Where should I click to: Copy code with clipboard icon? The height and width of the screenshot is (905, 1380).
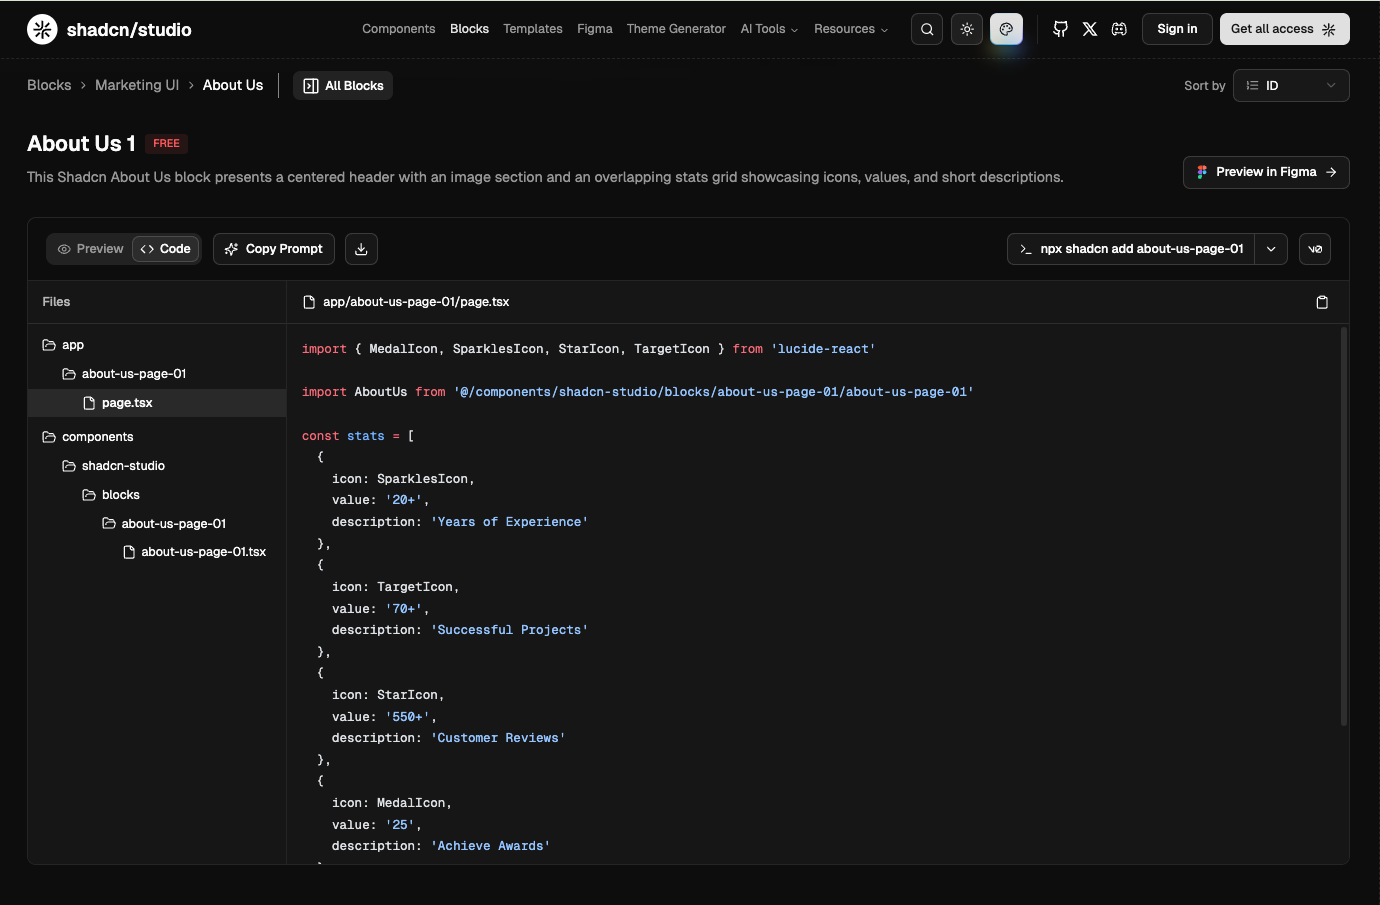1322,302
